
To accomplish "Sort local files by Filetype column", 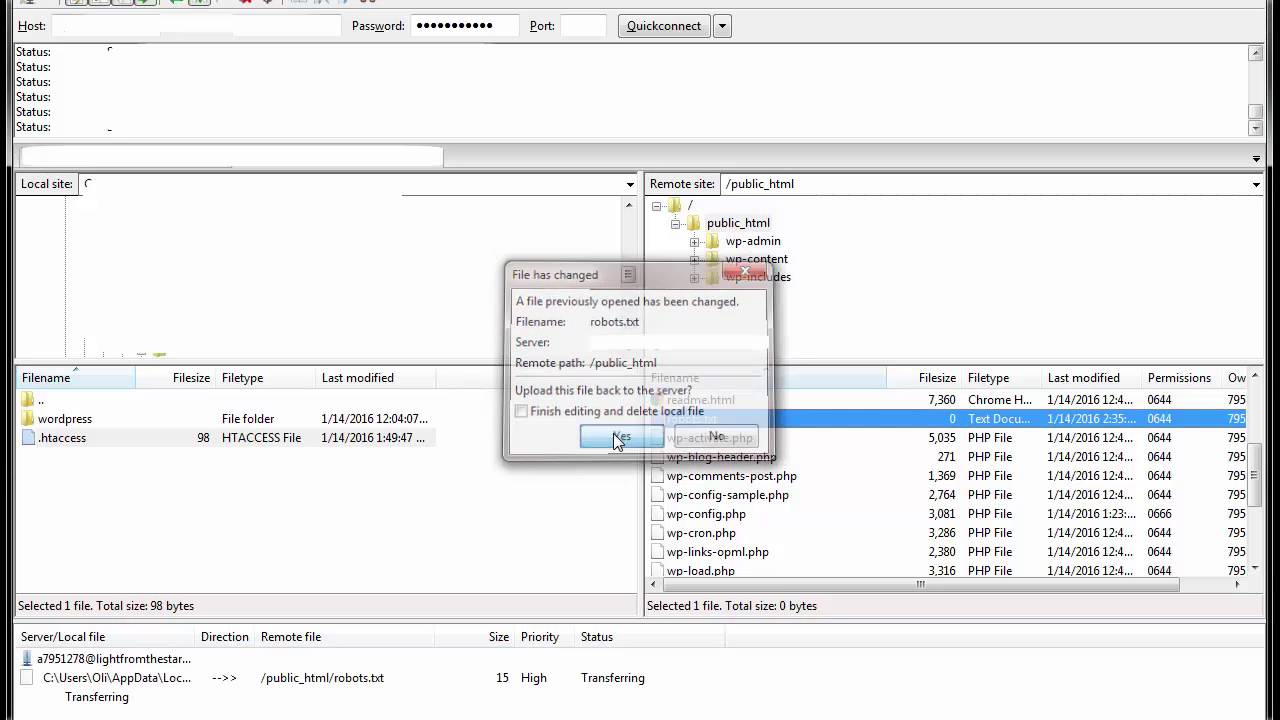I will 266,378.
